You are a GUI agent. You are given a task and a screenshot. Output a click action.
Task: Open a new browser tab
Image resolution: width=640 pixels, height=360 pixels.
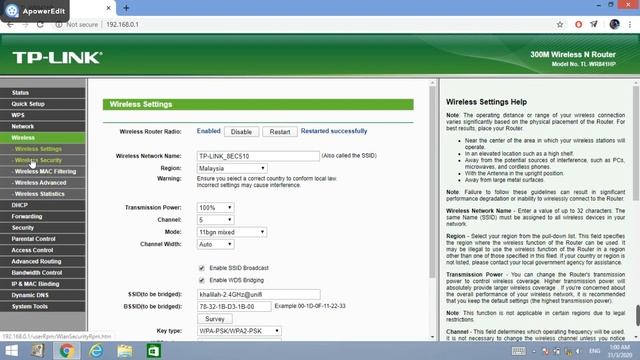pyautogui.click(x=126, y=8)
